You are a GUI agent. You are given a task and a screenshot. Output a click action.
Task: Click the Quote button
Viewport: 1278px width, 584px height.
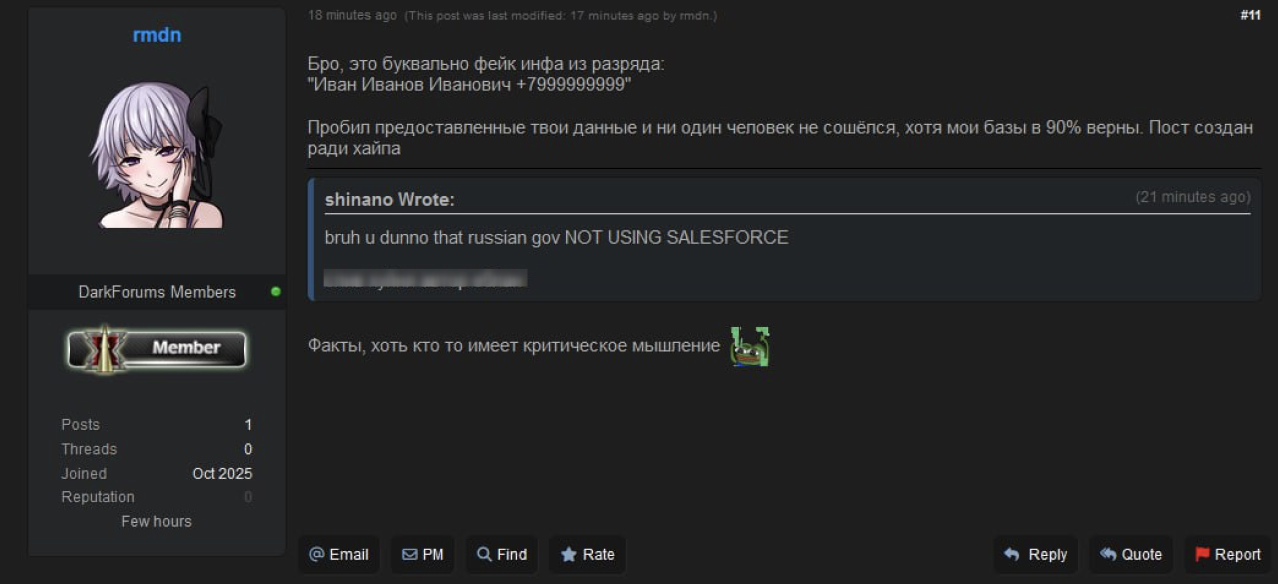[x=1131, y=554]
